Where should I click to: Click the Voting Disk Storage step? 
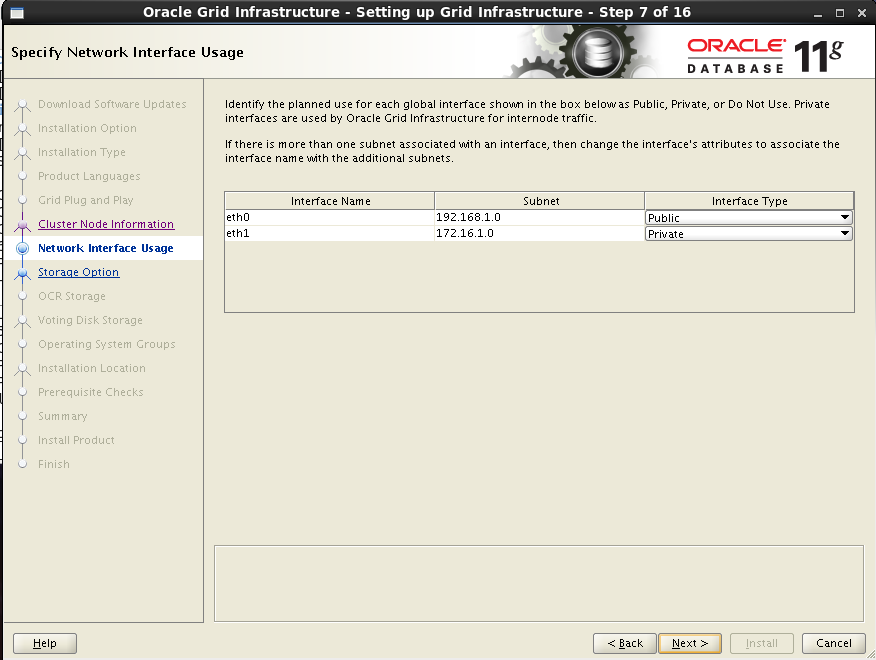(x=90, y=320)
